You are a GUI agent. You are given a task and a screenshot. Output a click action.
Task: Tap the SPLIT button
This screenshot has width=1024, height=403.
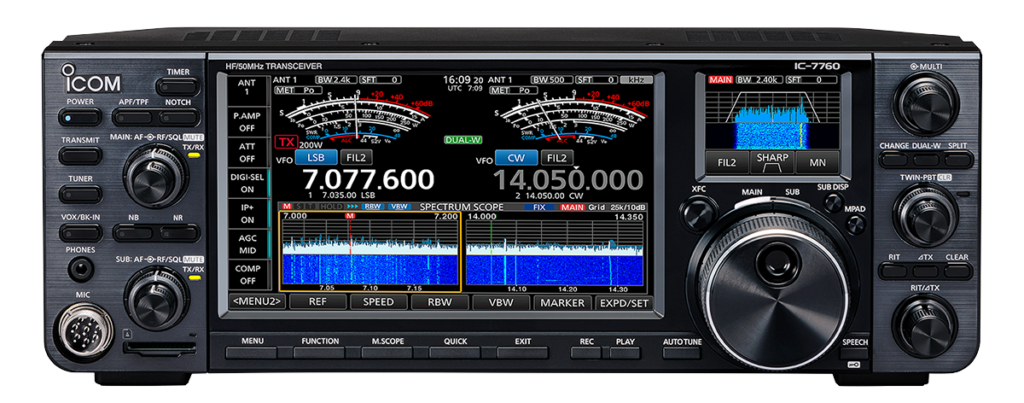(x=959, y=159)
